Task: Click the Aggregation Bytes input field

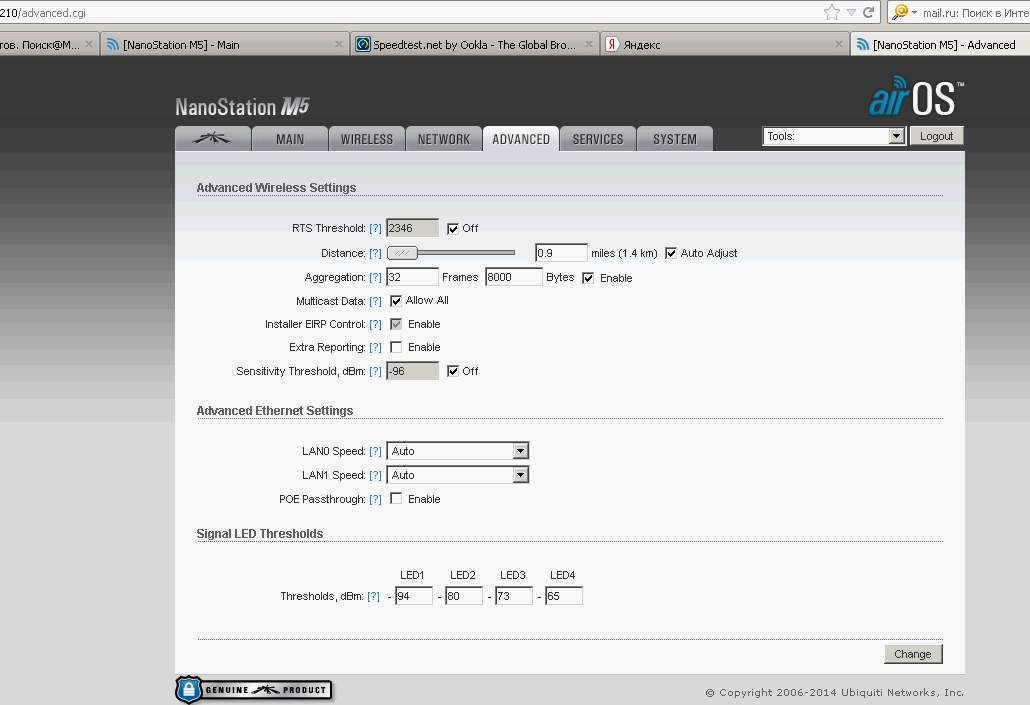Action: point(514,277)
